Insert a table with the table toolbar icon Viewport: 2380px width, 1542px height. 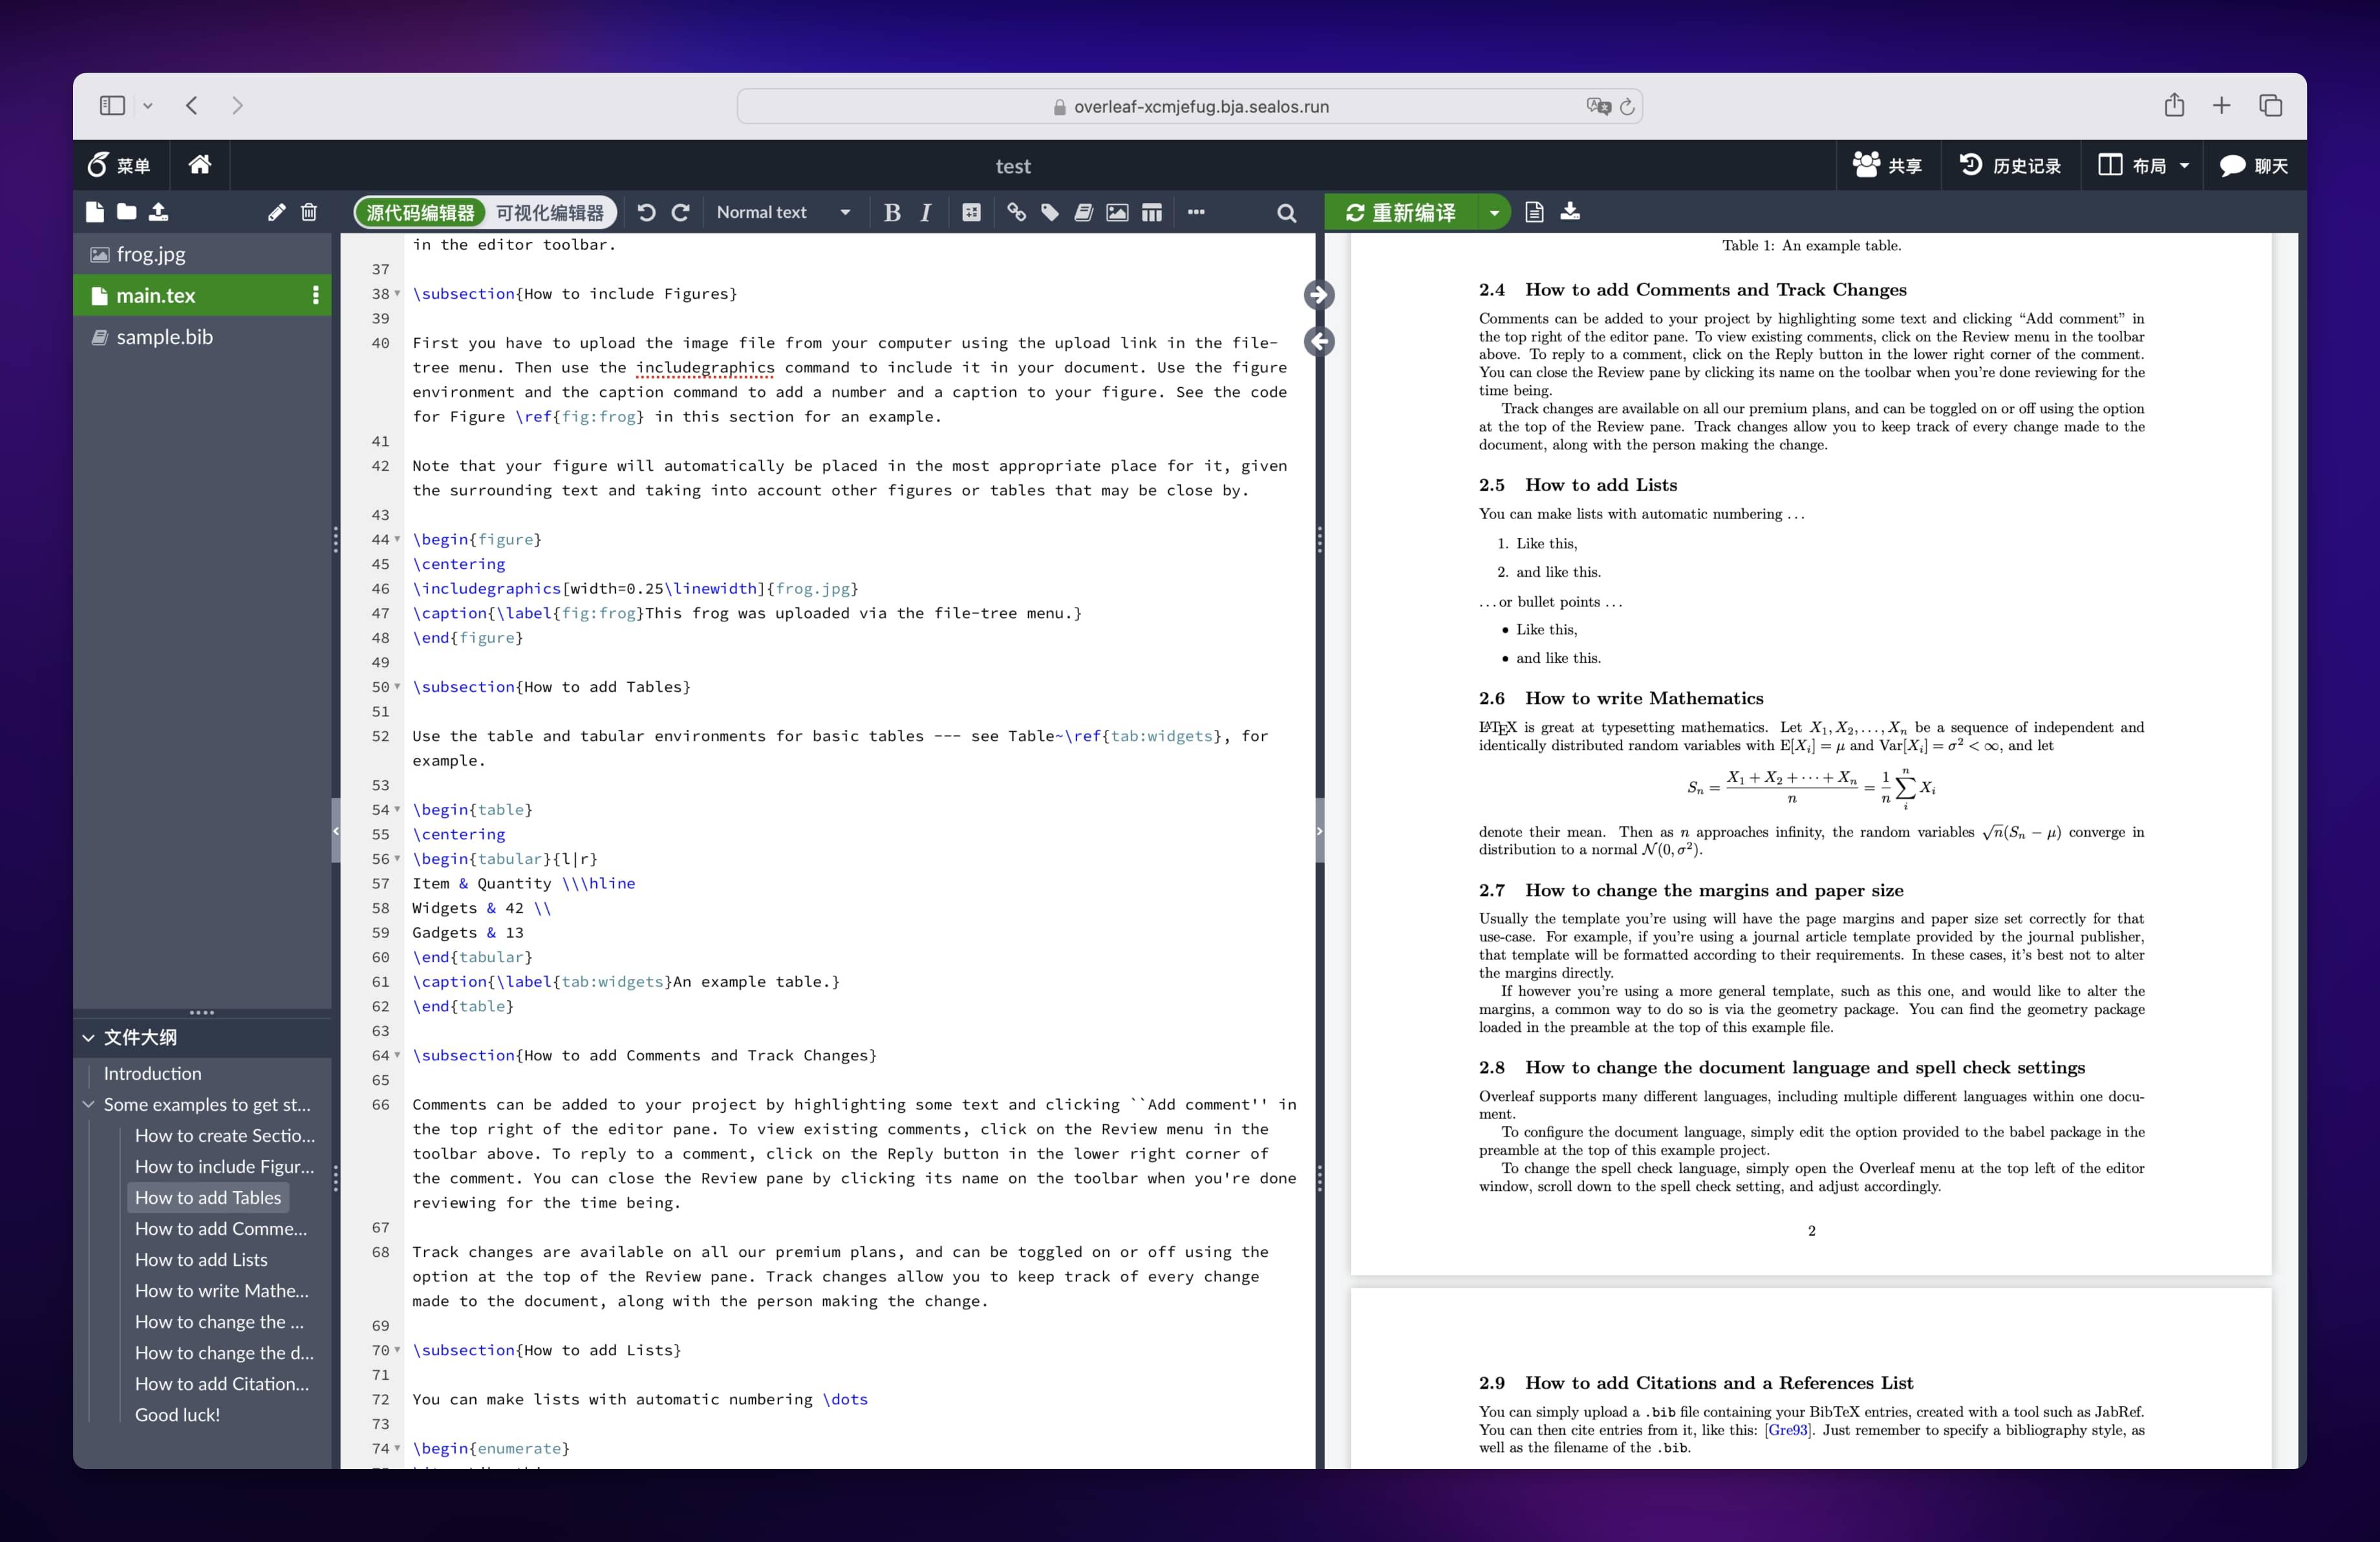[1152, 212]
